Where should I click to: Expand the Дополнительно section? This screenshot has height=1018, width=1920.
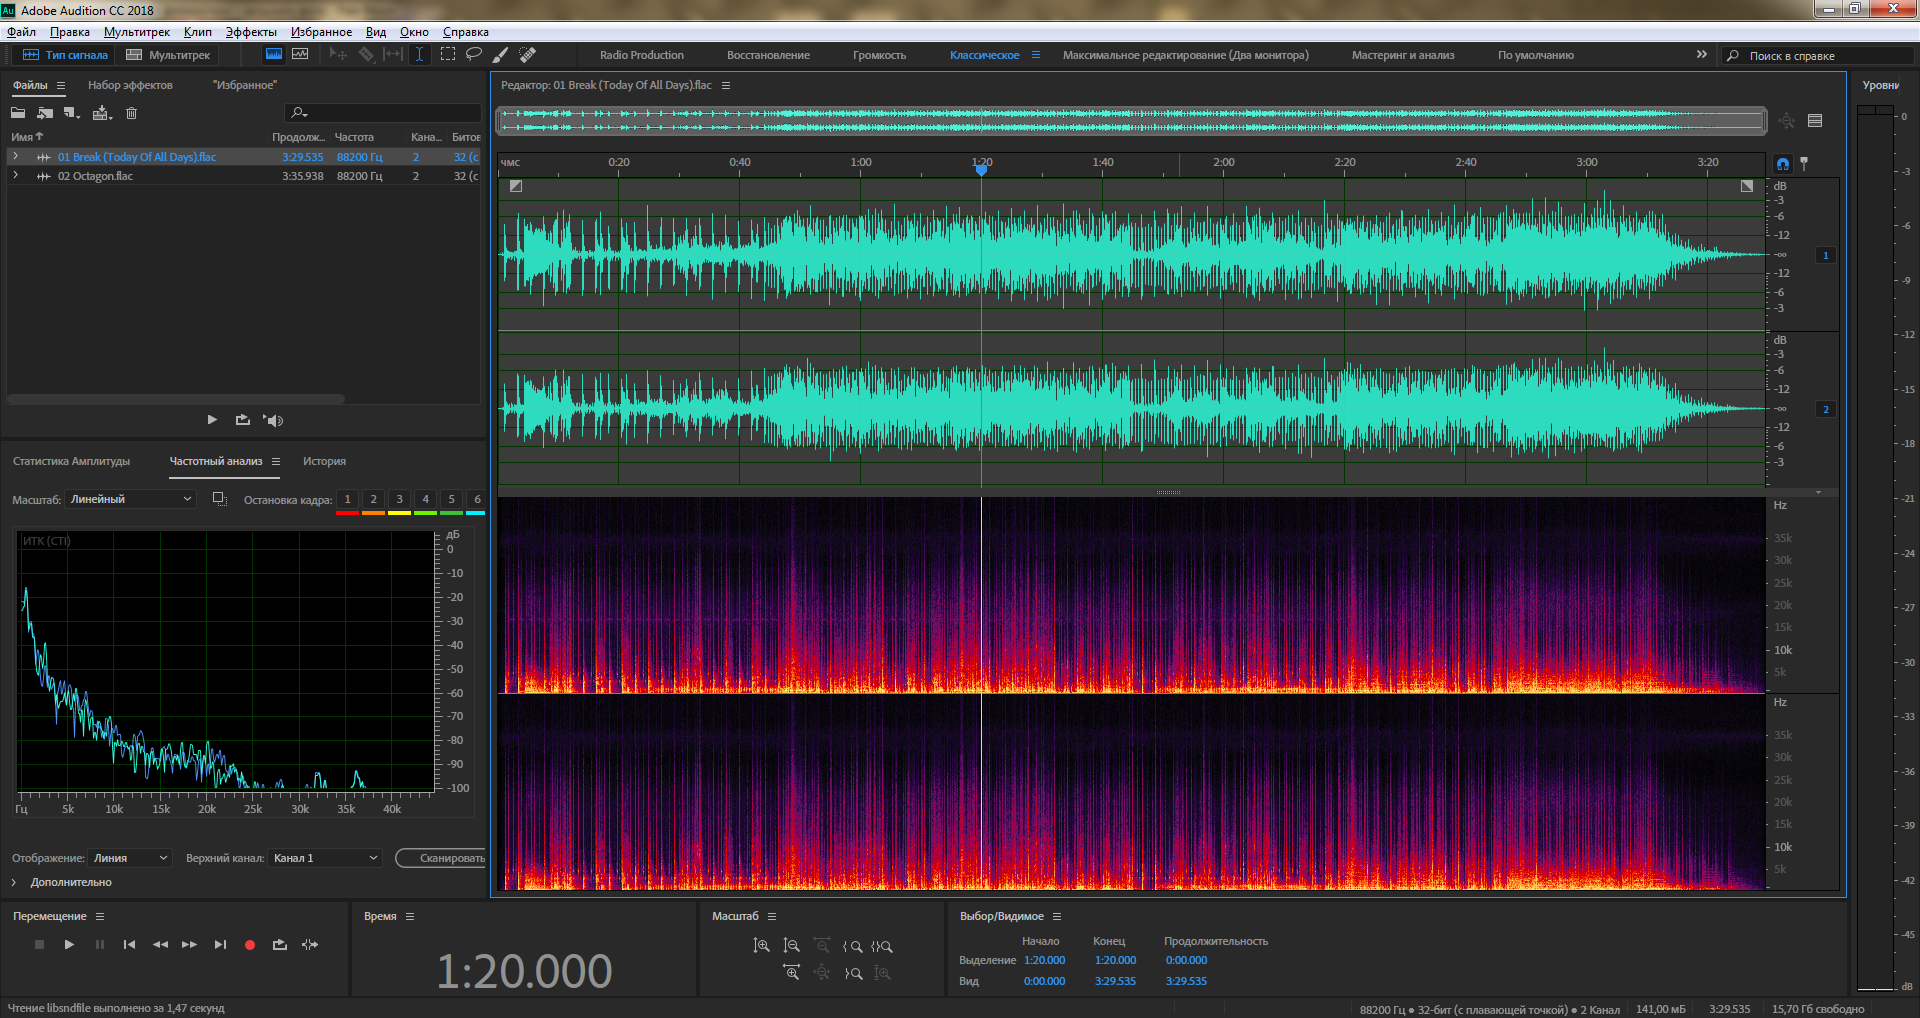coord(14,882)
